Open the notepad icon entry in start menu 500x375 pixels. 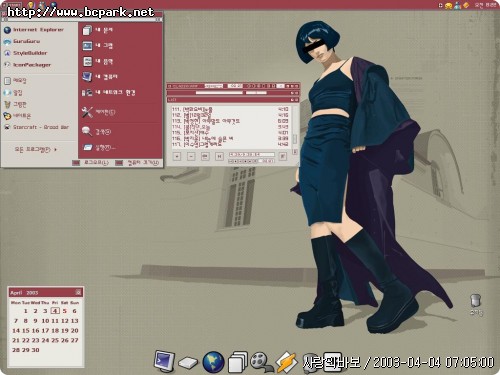click(7, 81)
